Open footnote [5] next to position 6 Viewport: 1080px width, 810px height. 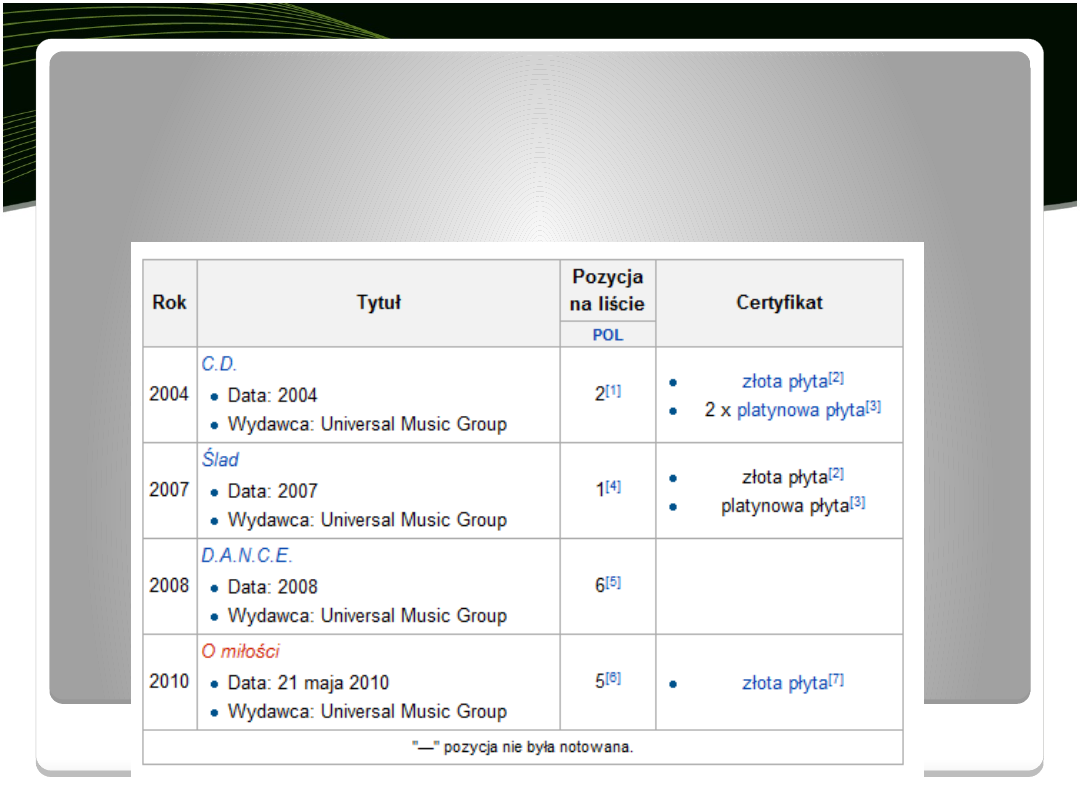click(x=613, y=583)
